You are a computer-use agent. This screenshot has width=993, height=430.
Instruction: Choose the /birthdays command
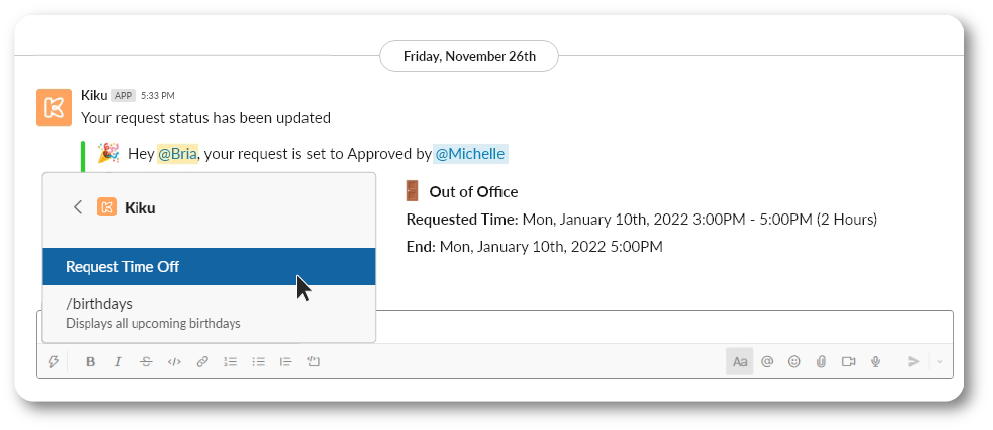[x=209, y=313]
